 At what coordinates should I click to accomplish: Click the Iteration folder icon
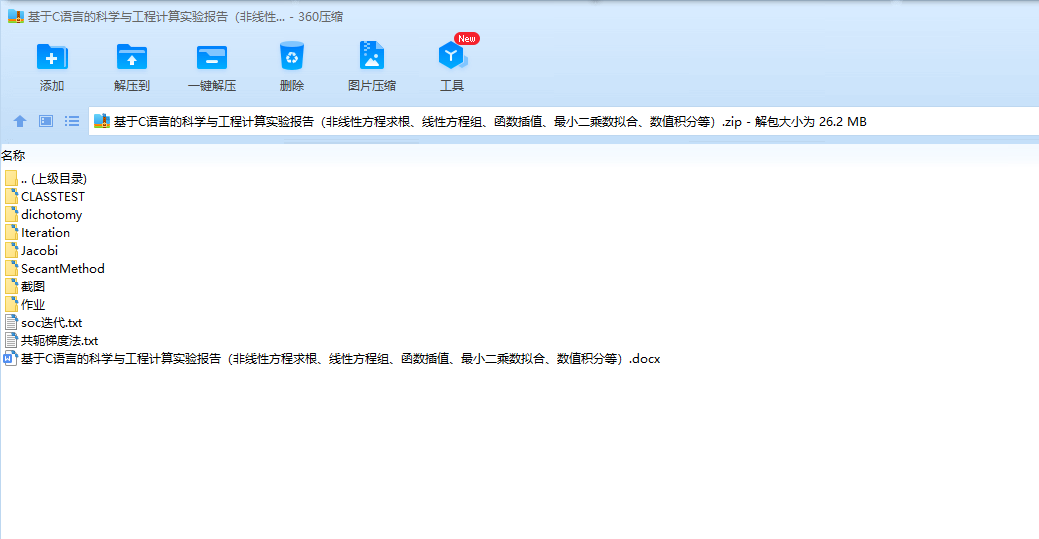(x=11, y=232)
